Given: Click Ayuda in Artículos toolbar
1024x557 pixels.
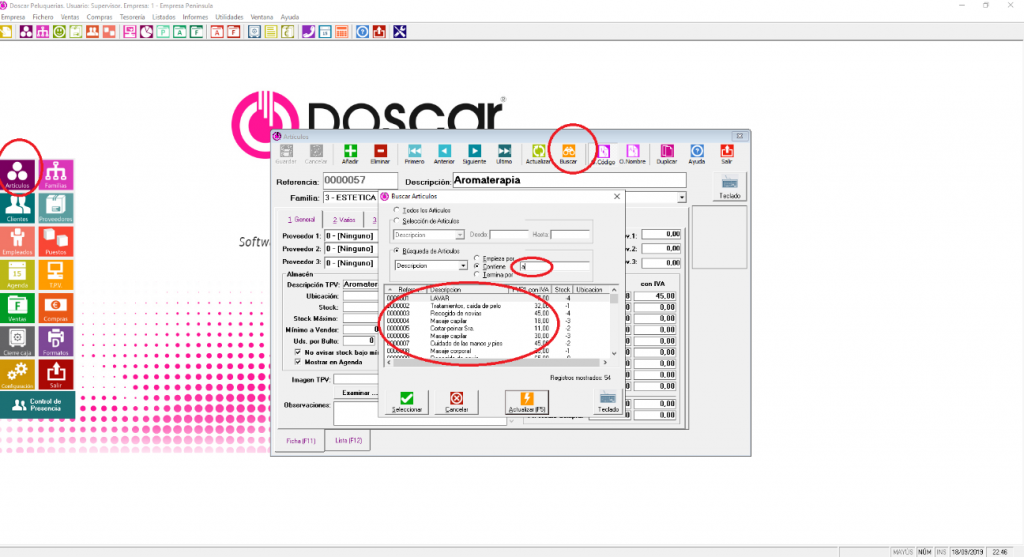Looking at the screenshot, I should click(697, 155).
